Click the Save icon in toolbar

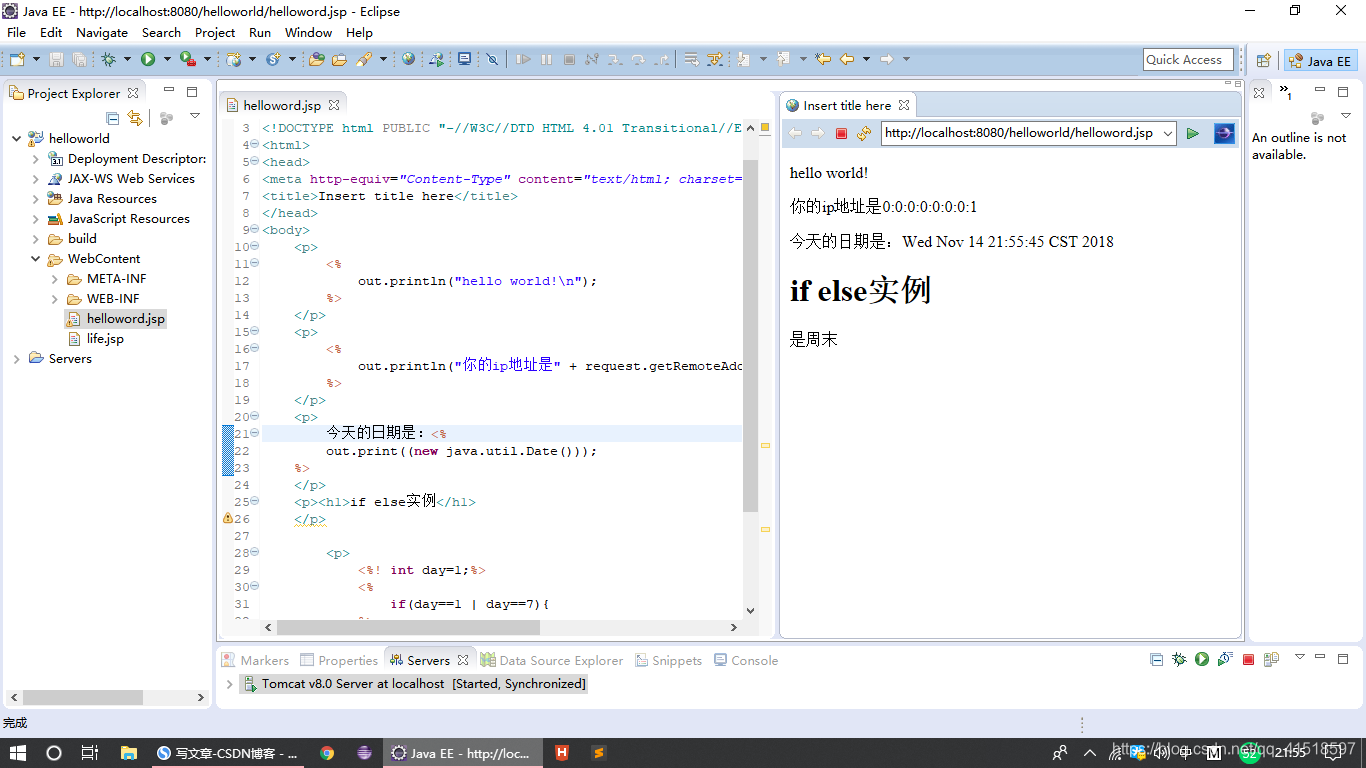(x=57, y=60)
